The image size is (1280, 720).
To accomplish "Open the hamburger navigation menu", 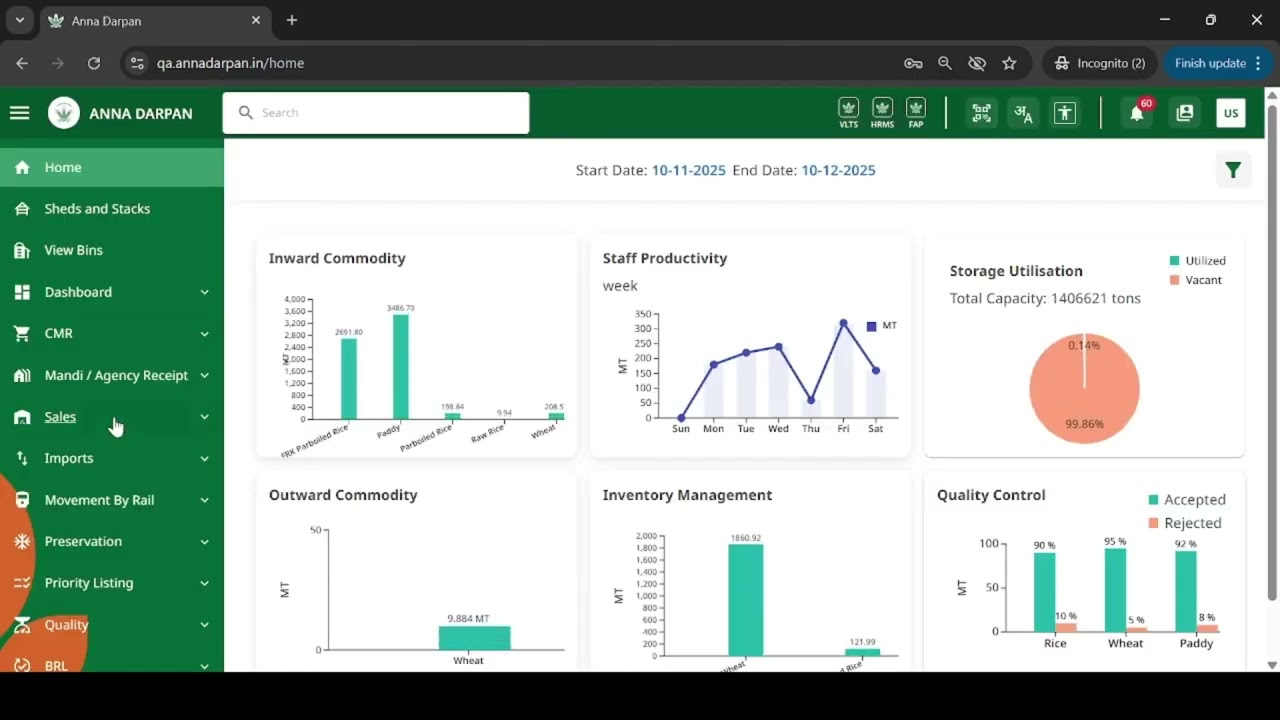I will [x=19, y=113].
